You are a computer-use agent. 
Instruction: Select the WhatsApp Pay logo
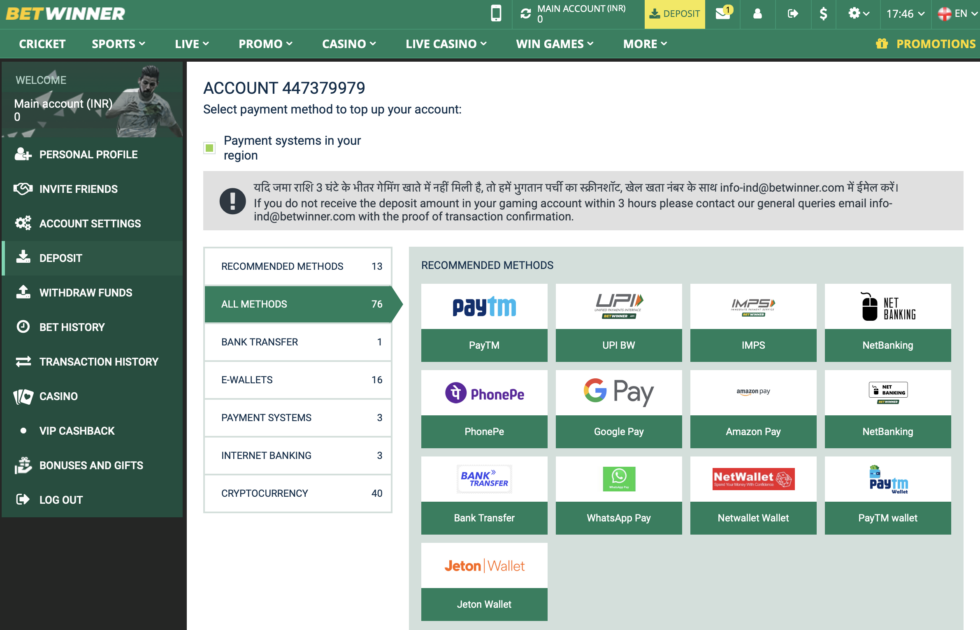click(x=619, y=479)
